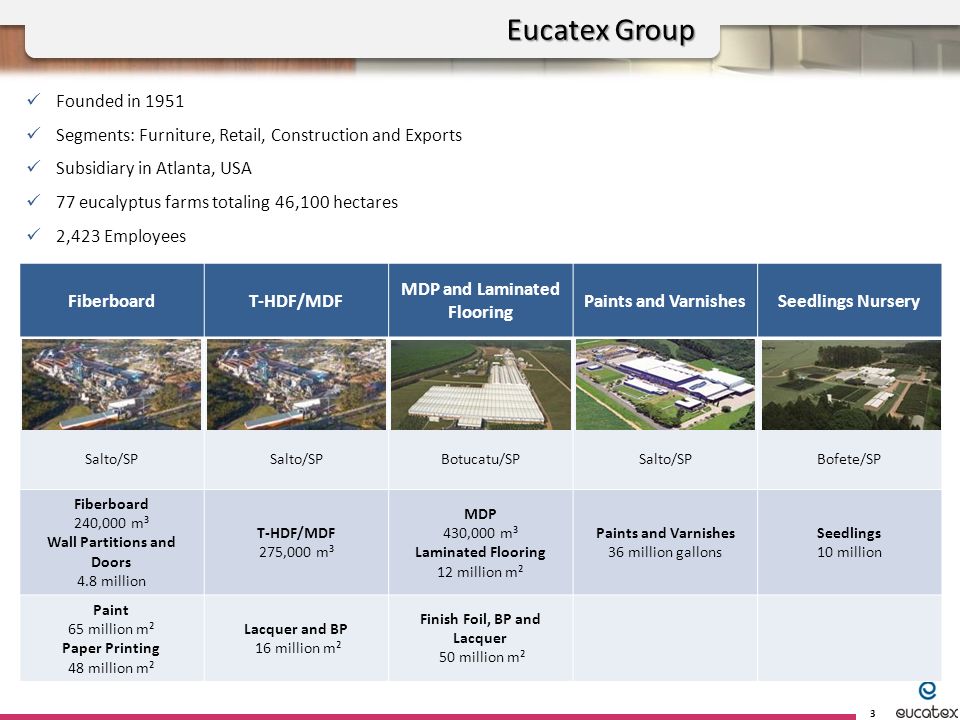Click the 'Seedlings 10 million' cell

[x=849, y=542]
